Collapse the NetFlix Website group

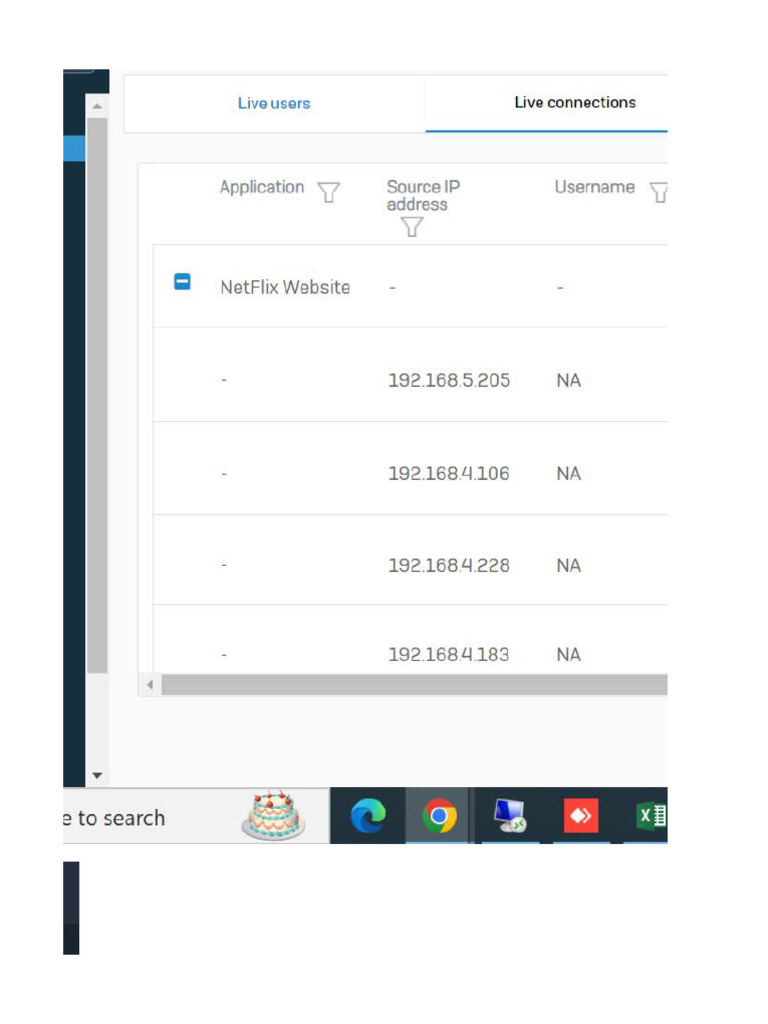(x=182, y=281)
